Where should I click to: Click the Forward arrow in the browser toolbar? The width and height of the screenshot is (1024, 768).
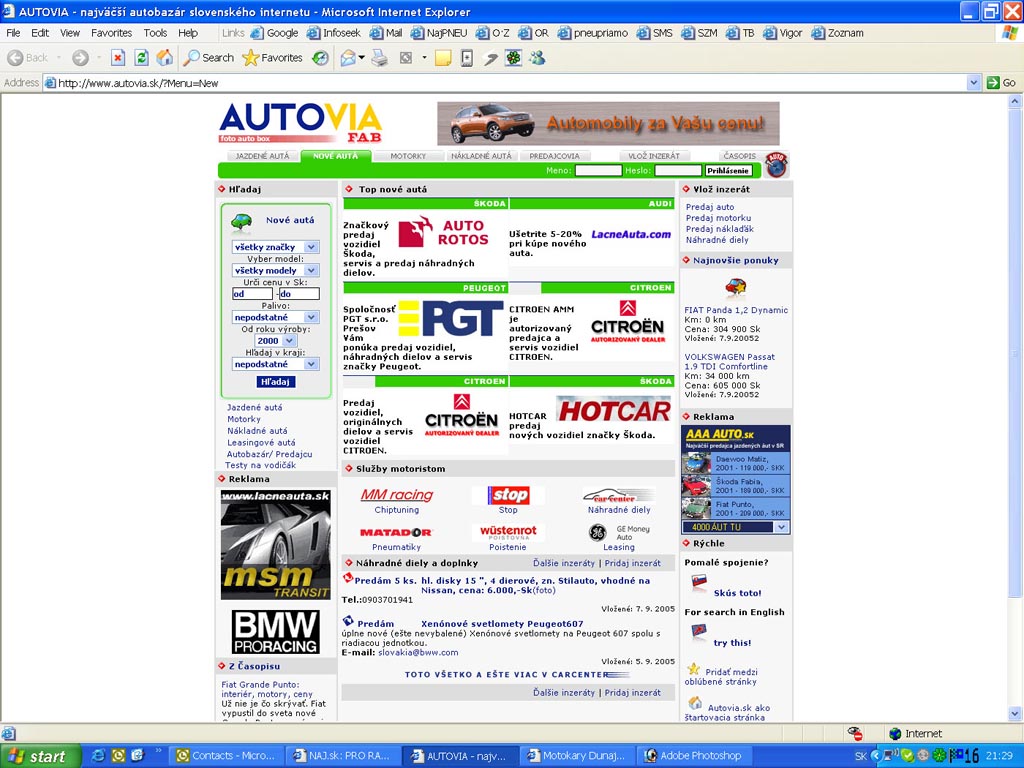80,58
